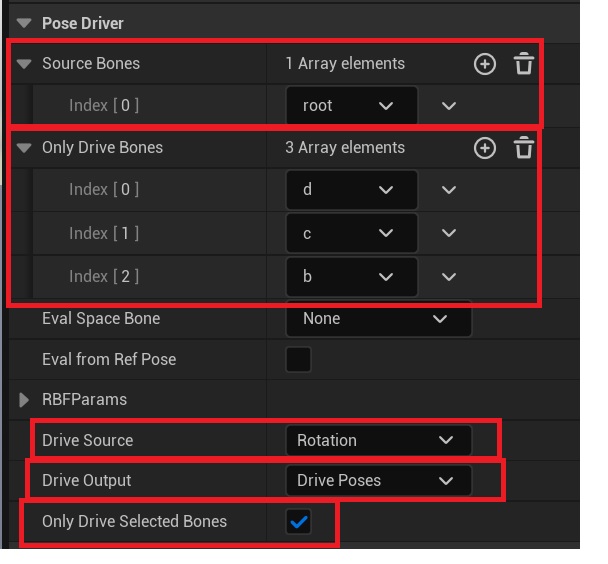Screen dimensions: 608x564
Task: Collapse the Pose Driver category
Action: (x=24, y=23)
